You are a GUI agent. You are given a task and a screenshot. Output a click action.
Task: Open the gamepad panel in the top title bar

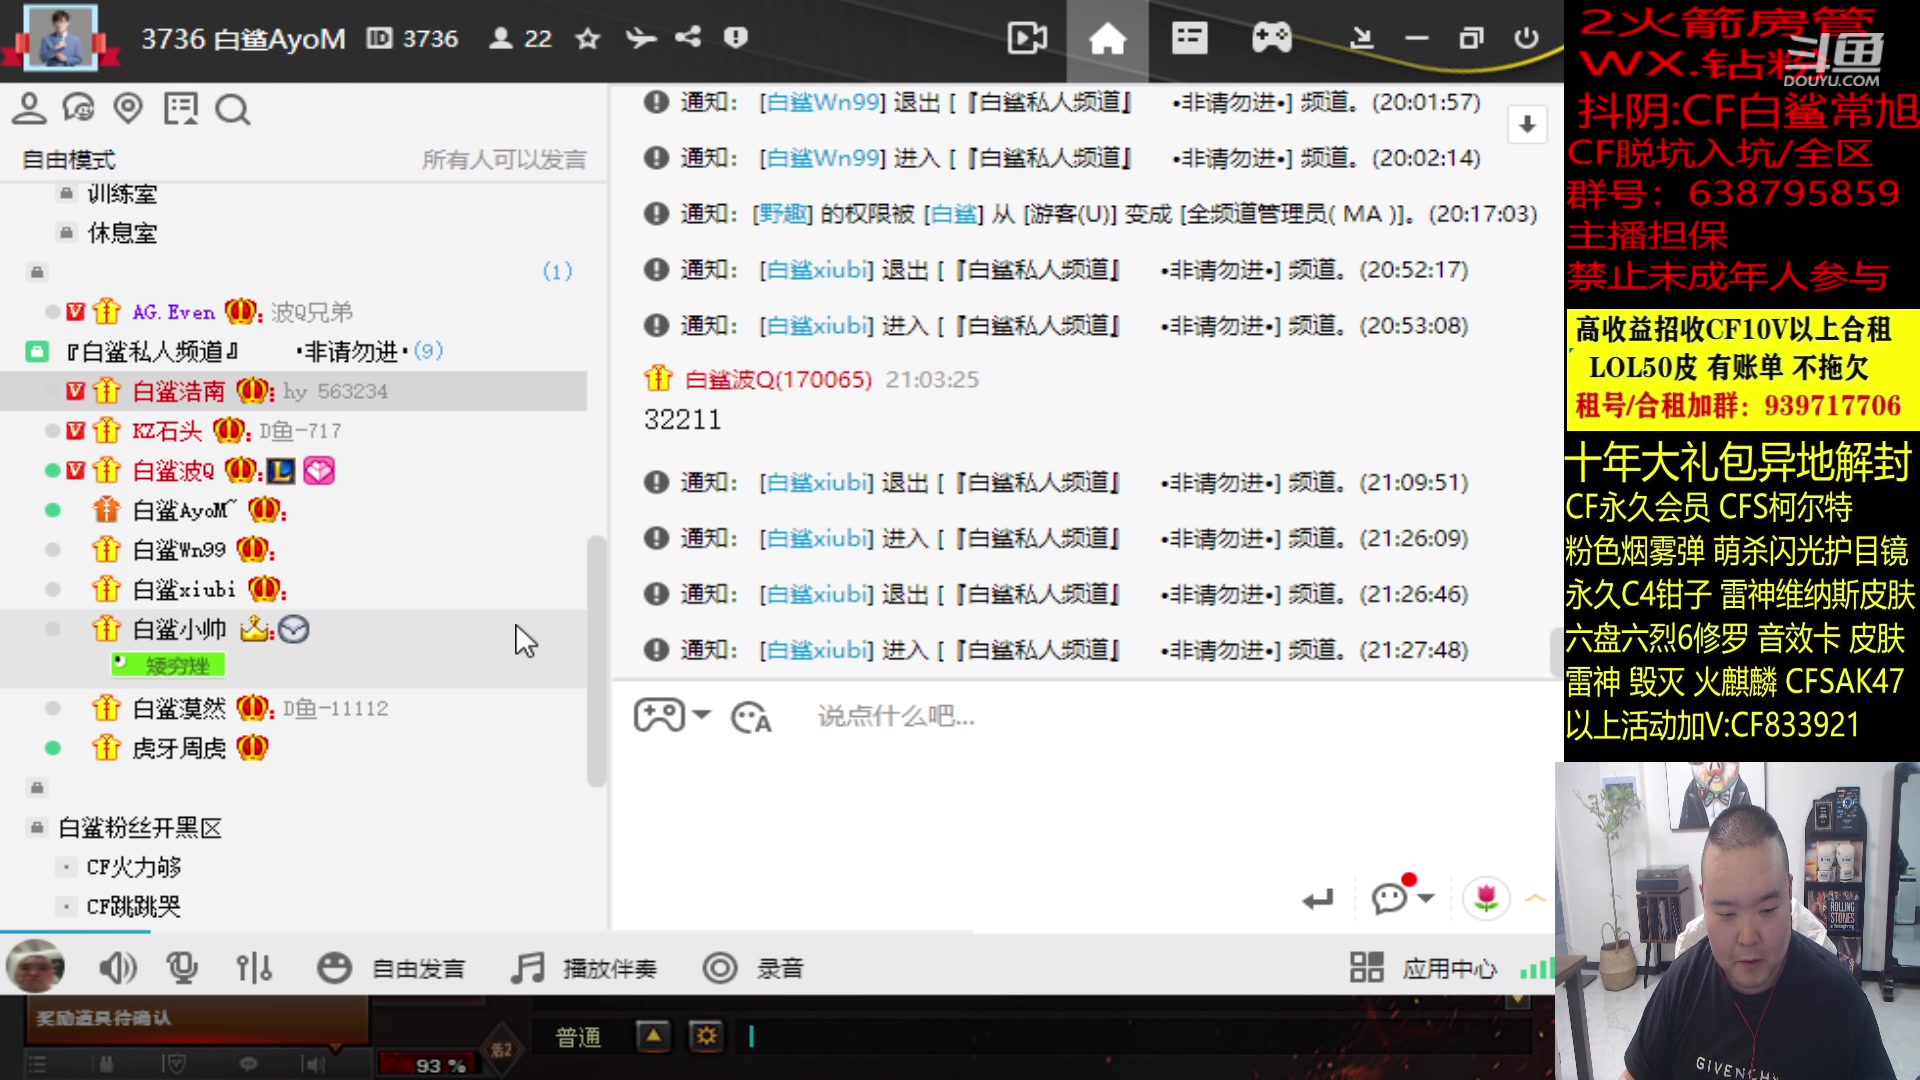[x=1271, y=39]
